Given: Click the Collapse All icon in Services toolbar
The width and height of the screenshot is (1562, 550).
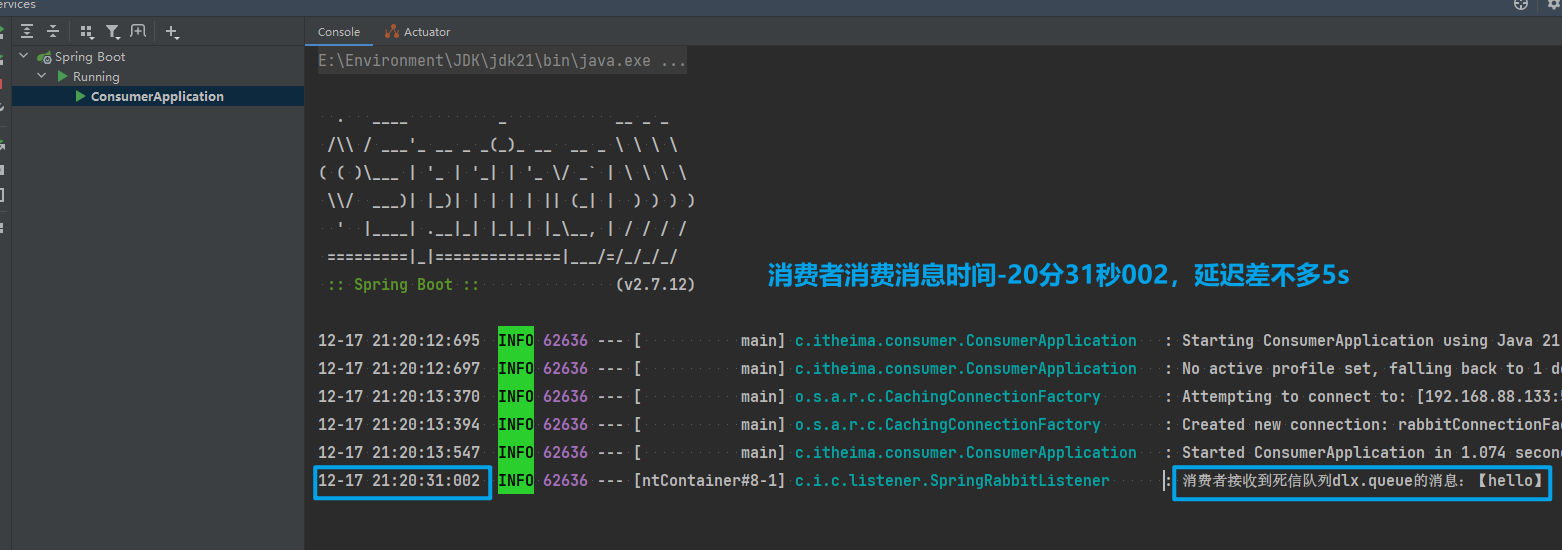Looking at the screenshot, I should coord(53,32).
